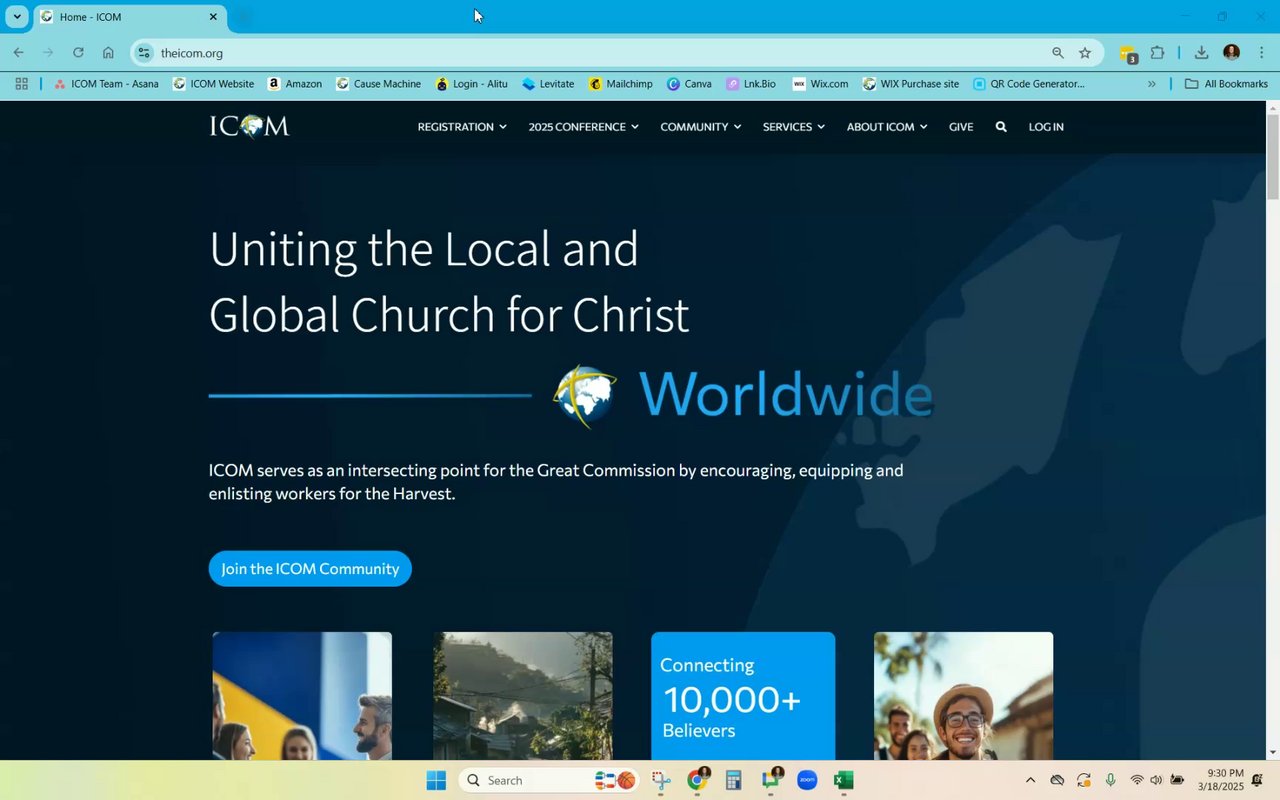
Task: Show more bookmarks with the overflow chevron
Action: pyautogui.click(x=1152, y=84)
